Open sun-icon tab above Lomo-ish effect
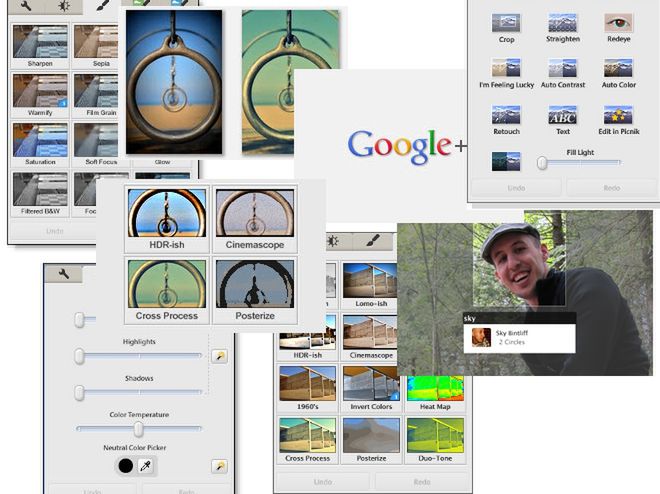Image resolution: width=660 pixels, height=494 pixels. pos(333,241)
